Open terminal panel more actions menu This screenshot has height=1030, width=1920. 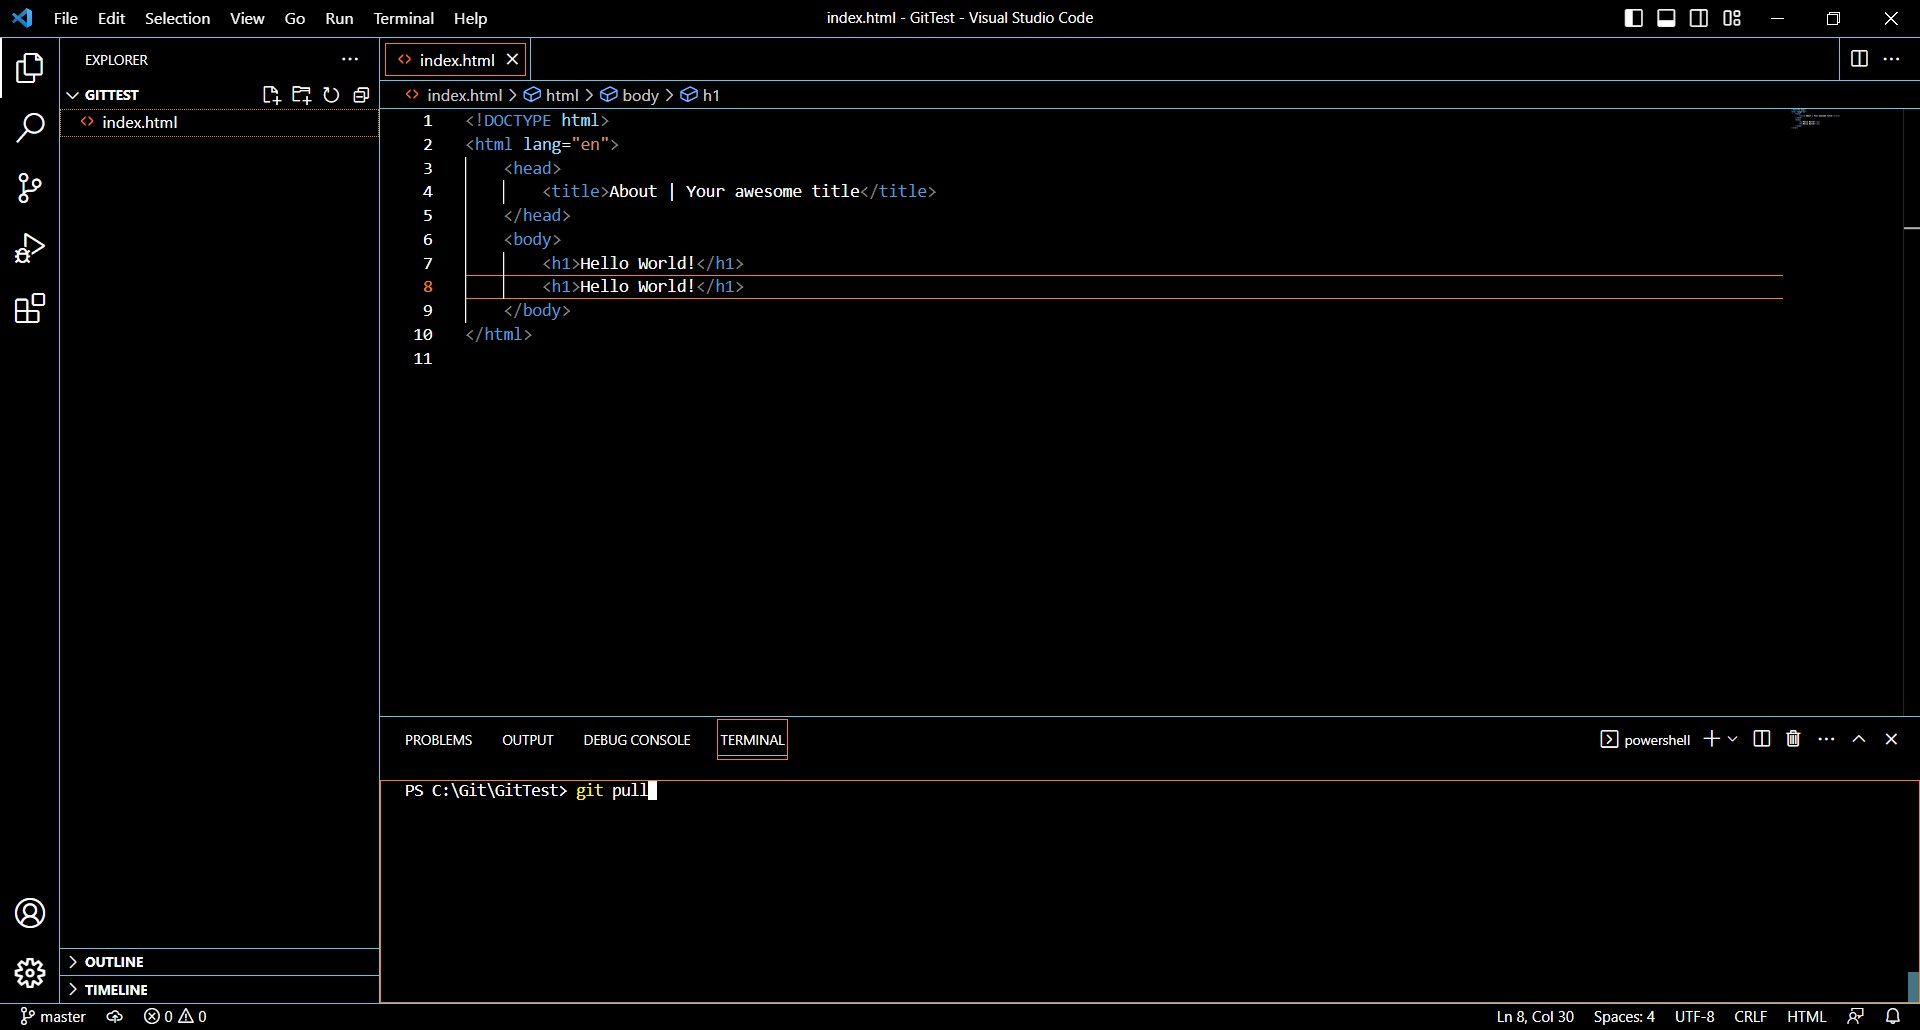1827,739
